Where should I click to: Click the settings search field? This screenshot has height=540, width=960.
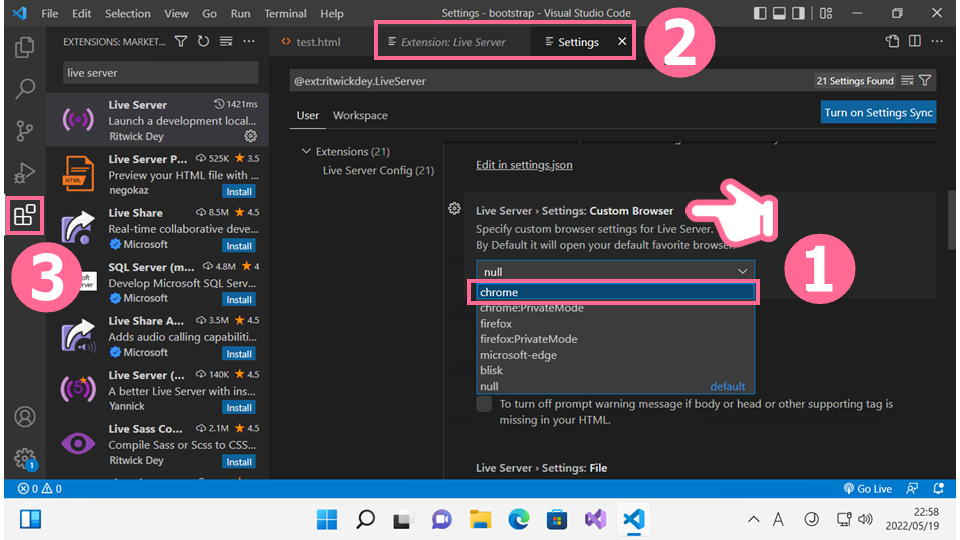point(551,81)
